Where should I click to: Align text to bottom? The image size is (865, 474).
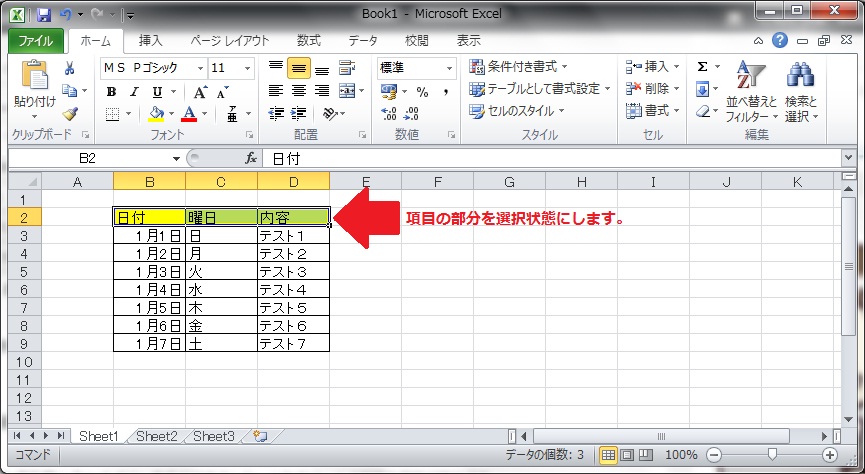coord(322,69)
